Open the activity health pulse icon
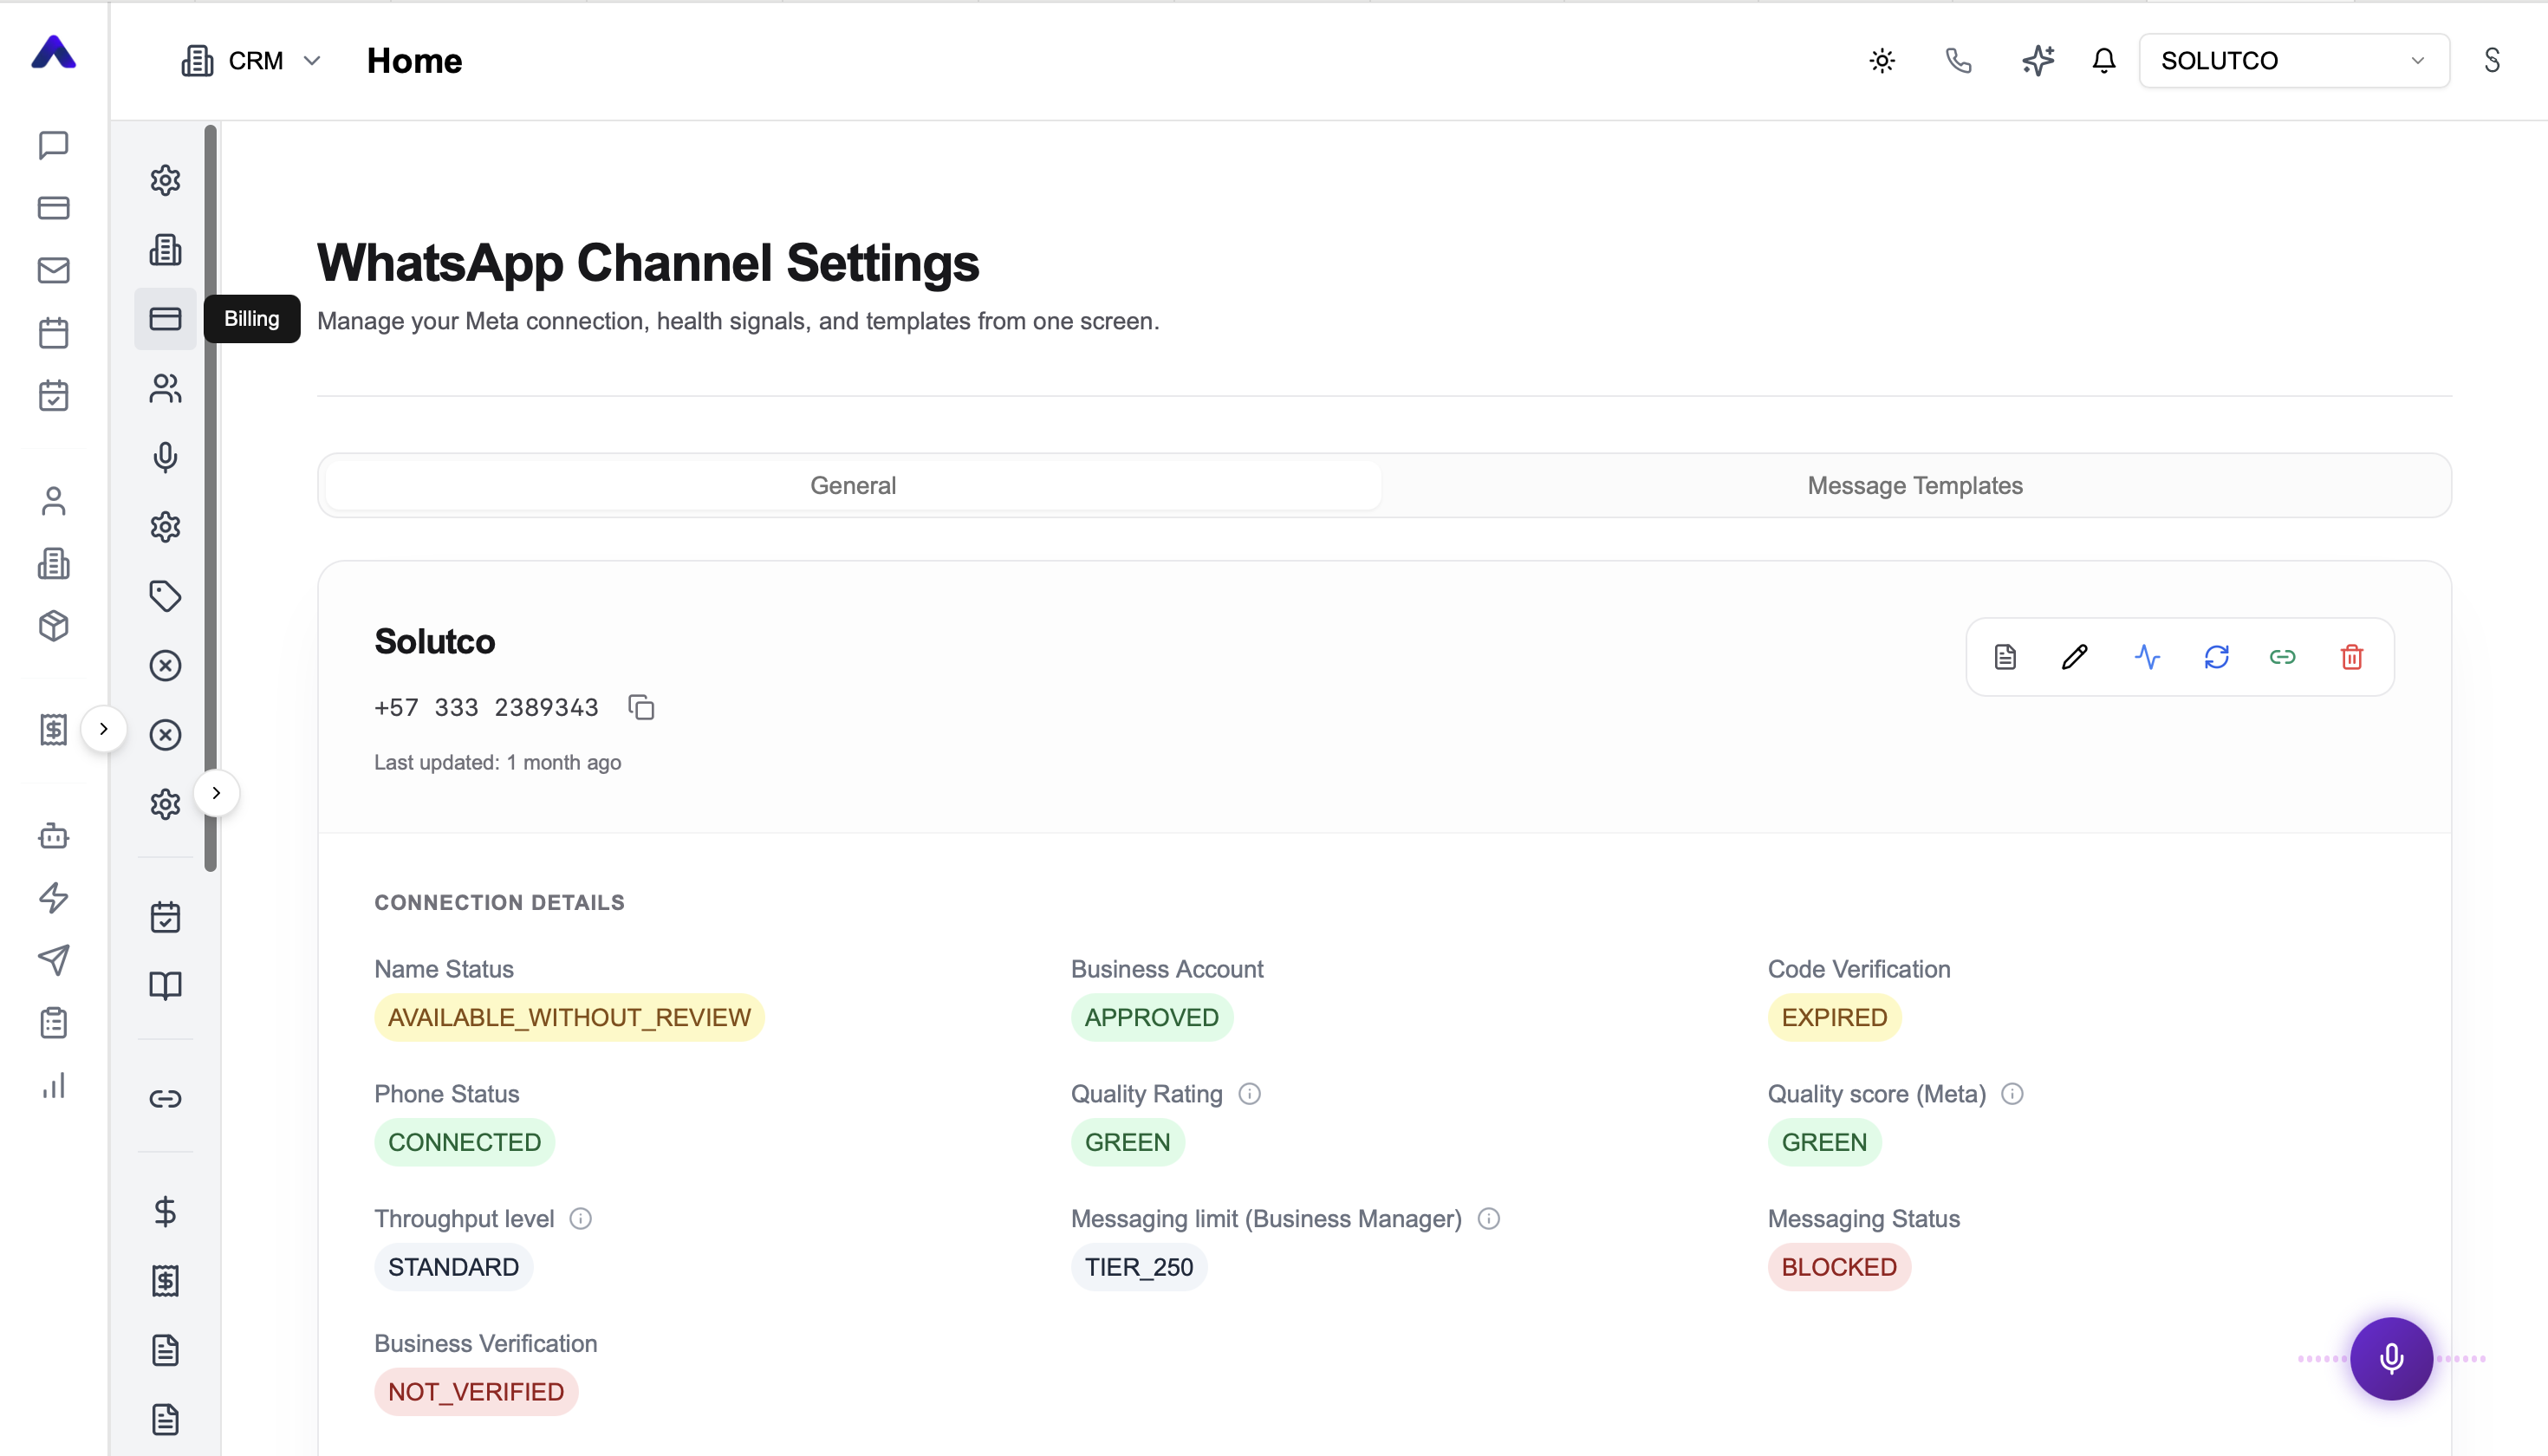The height and width of the screenshot is (1456, 2548). point(2147,657)
